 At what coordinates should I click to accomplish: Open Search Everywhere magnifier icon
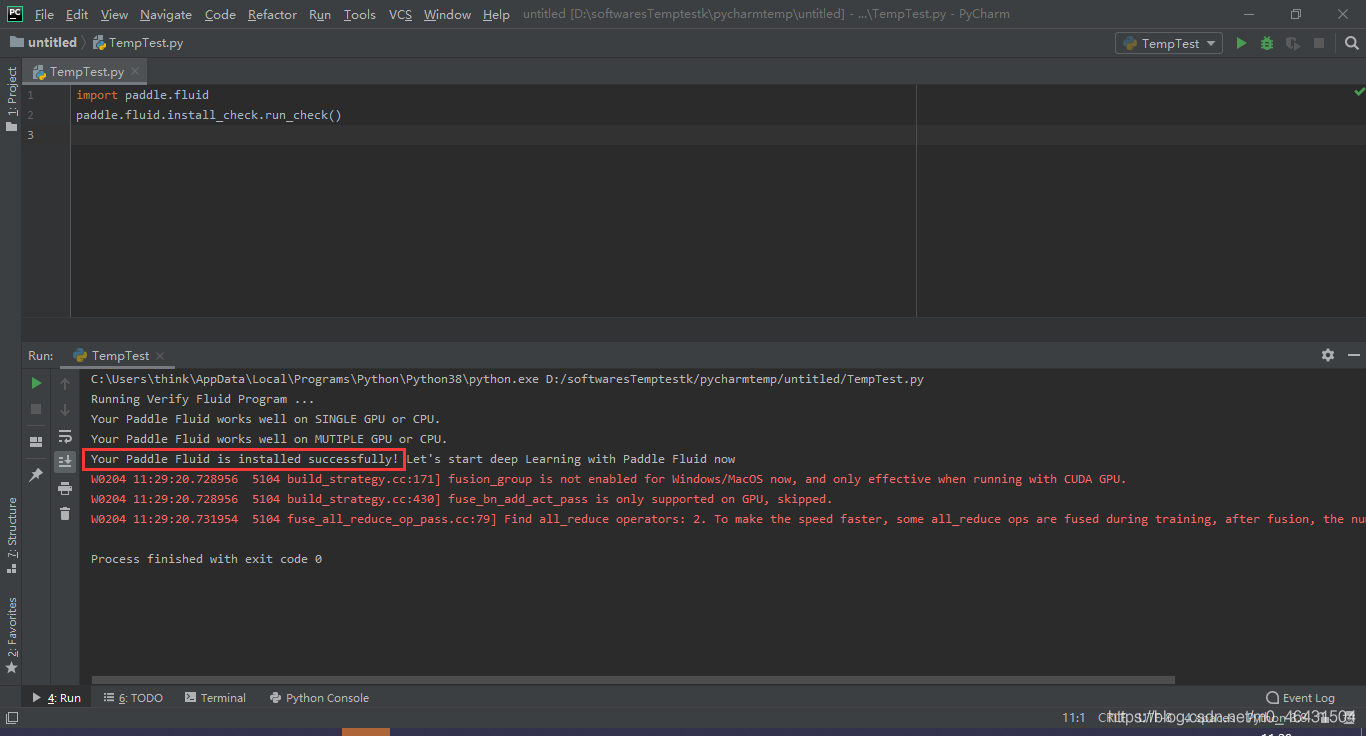coord(1351,43)
